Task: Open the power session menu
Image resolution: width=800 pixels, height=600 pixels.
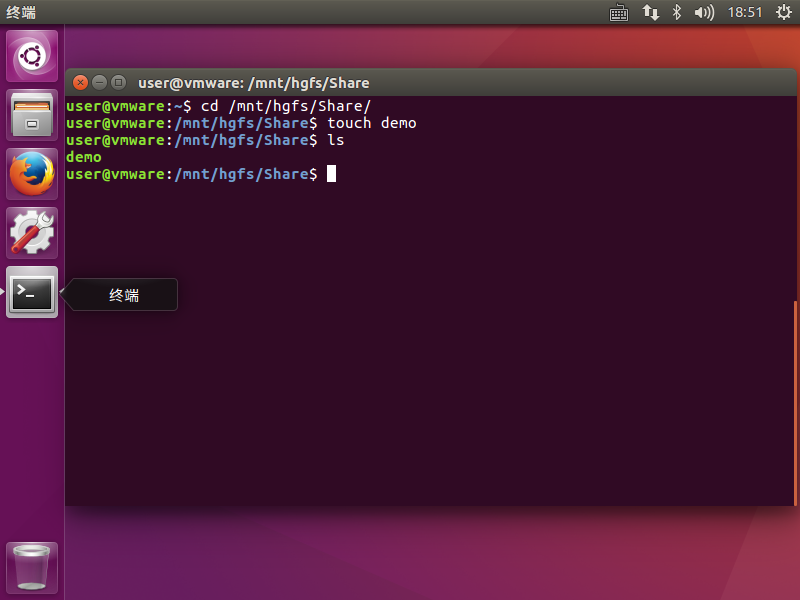Action: 784,12
